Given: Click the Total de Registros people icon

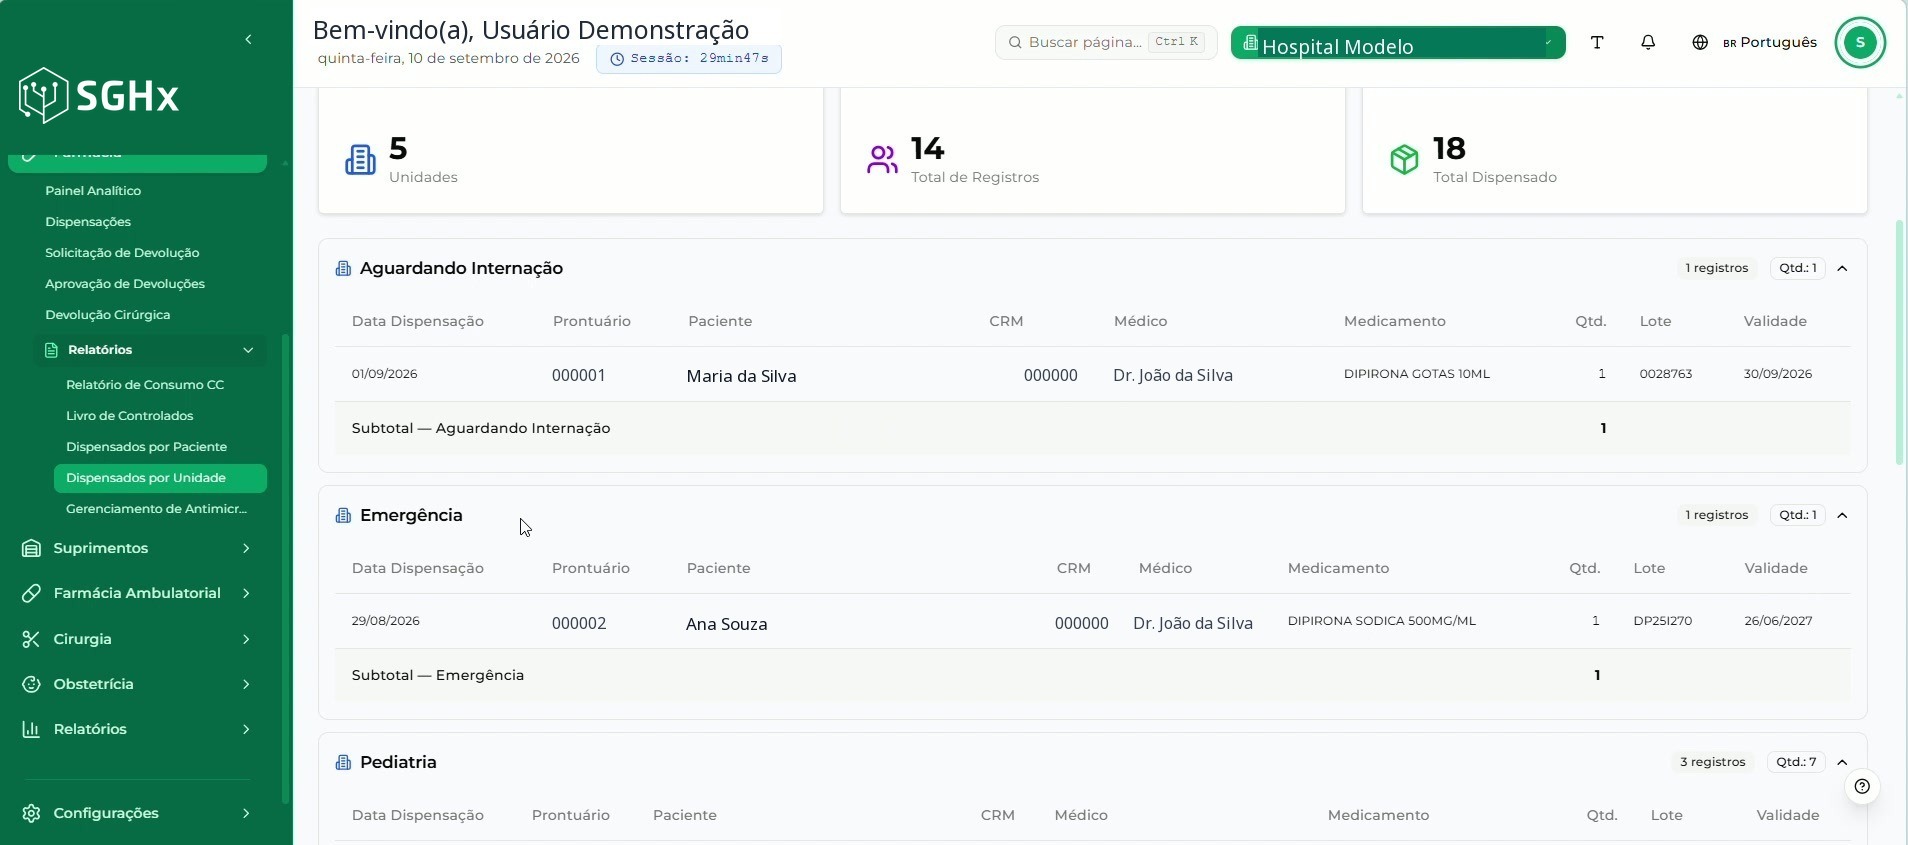Looking at the screenshot, I should pos(882,160).
